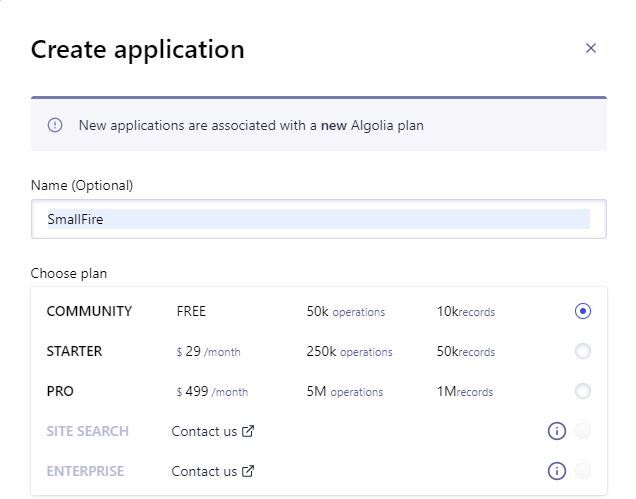
Task: Select the ENTERPRISE plan radio button
Action: click(x=582, y=471)
